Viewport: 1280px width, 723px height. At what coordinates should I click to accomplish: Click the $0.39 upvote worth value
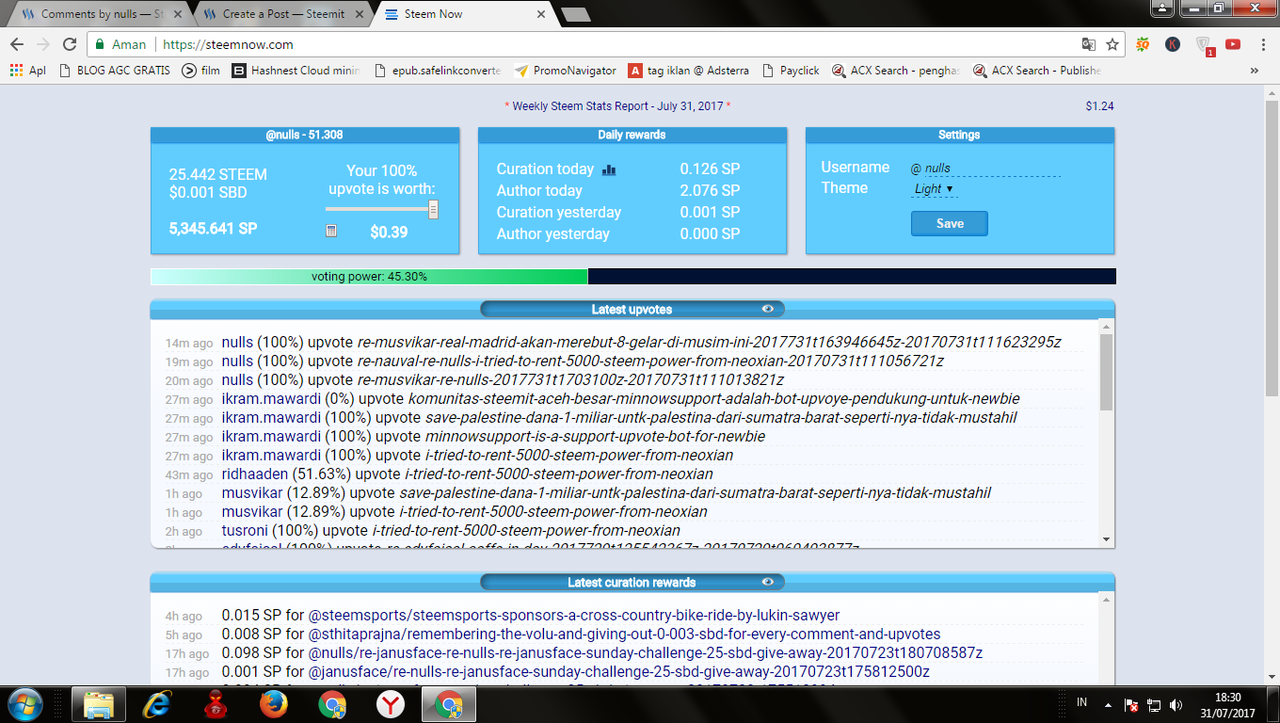[389, 232]
